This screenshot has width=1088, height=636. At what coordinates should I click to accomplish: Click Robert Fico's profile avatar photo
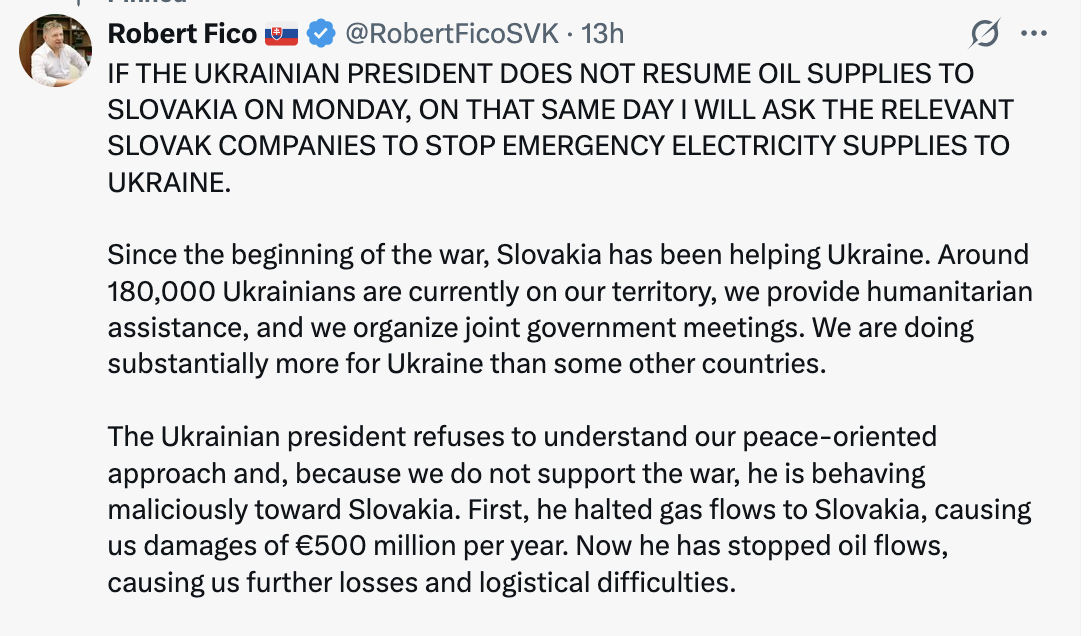click(x=56, y=51)
